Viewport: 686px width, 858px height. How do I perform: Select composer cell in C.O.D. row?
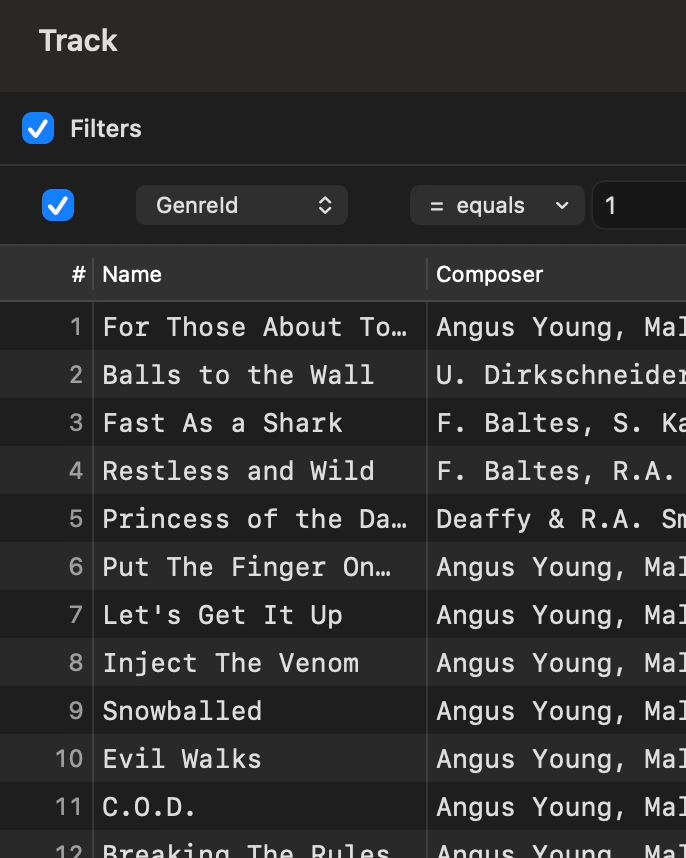click(x=556, y=807)
